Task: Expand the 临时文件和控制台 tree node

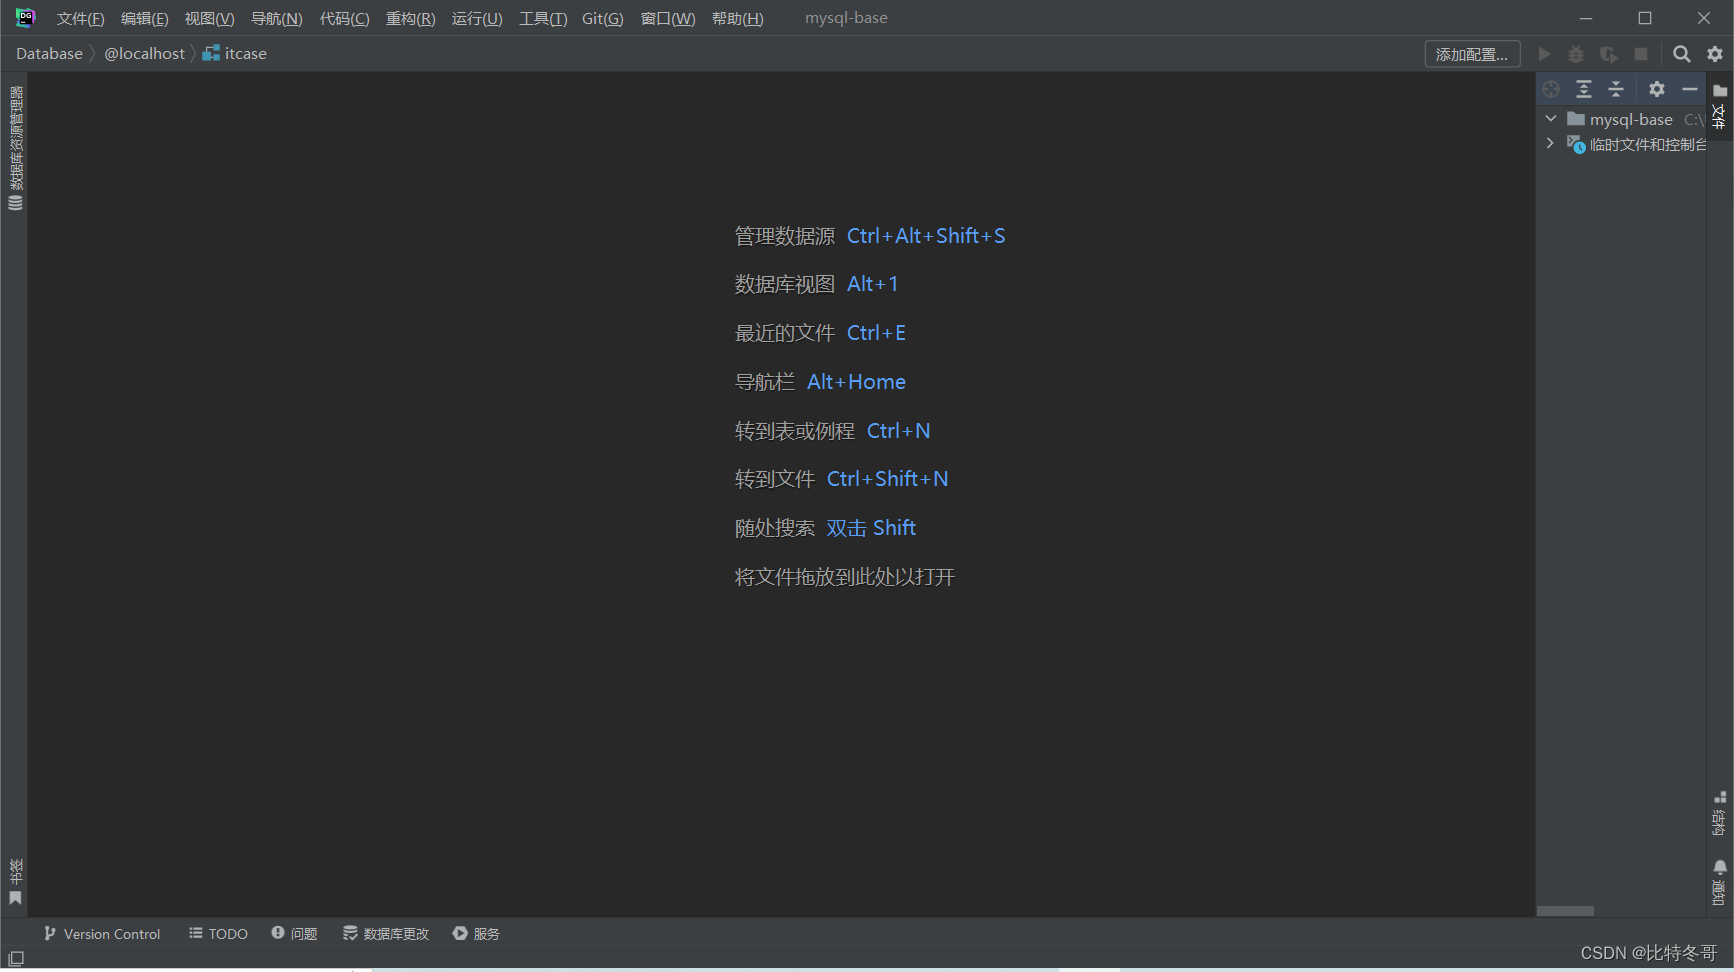Action: pos(1551,144)
